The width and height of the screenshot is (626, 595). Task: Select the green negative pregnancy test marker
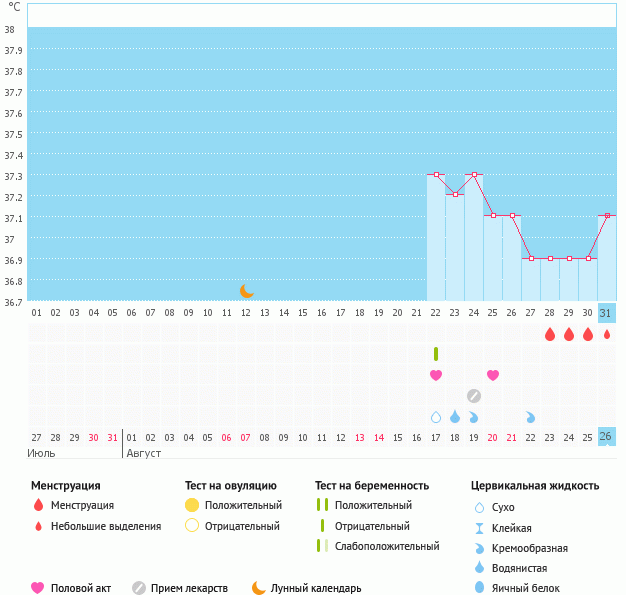[x=436, y=354]
